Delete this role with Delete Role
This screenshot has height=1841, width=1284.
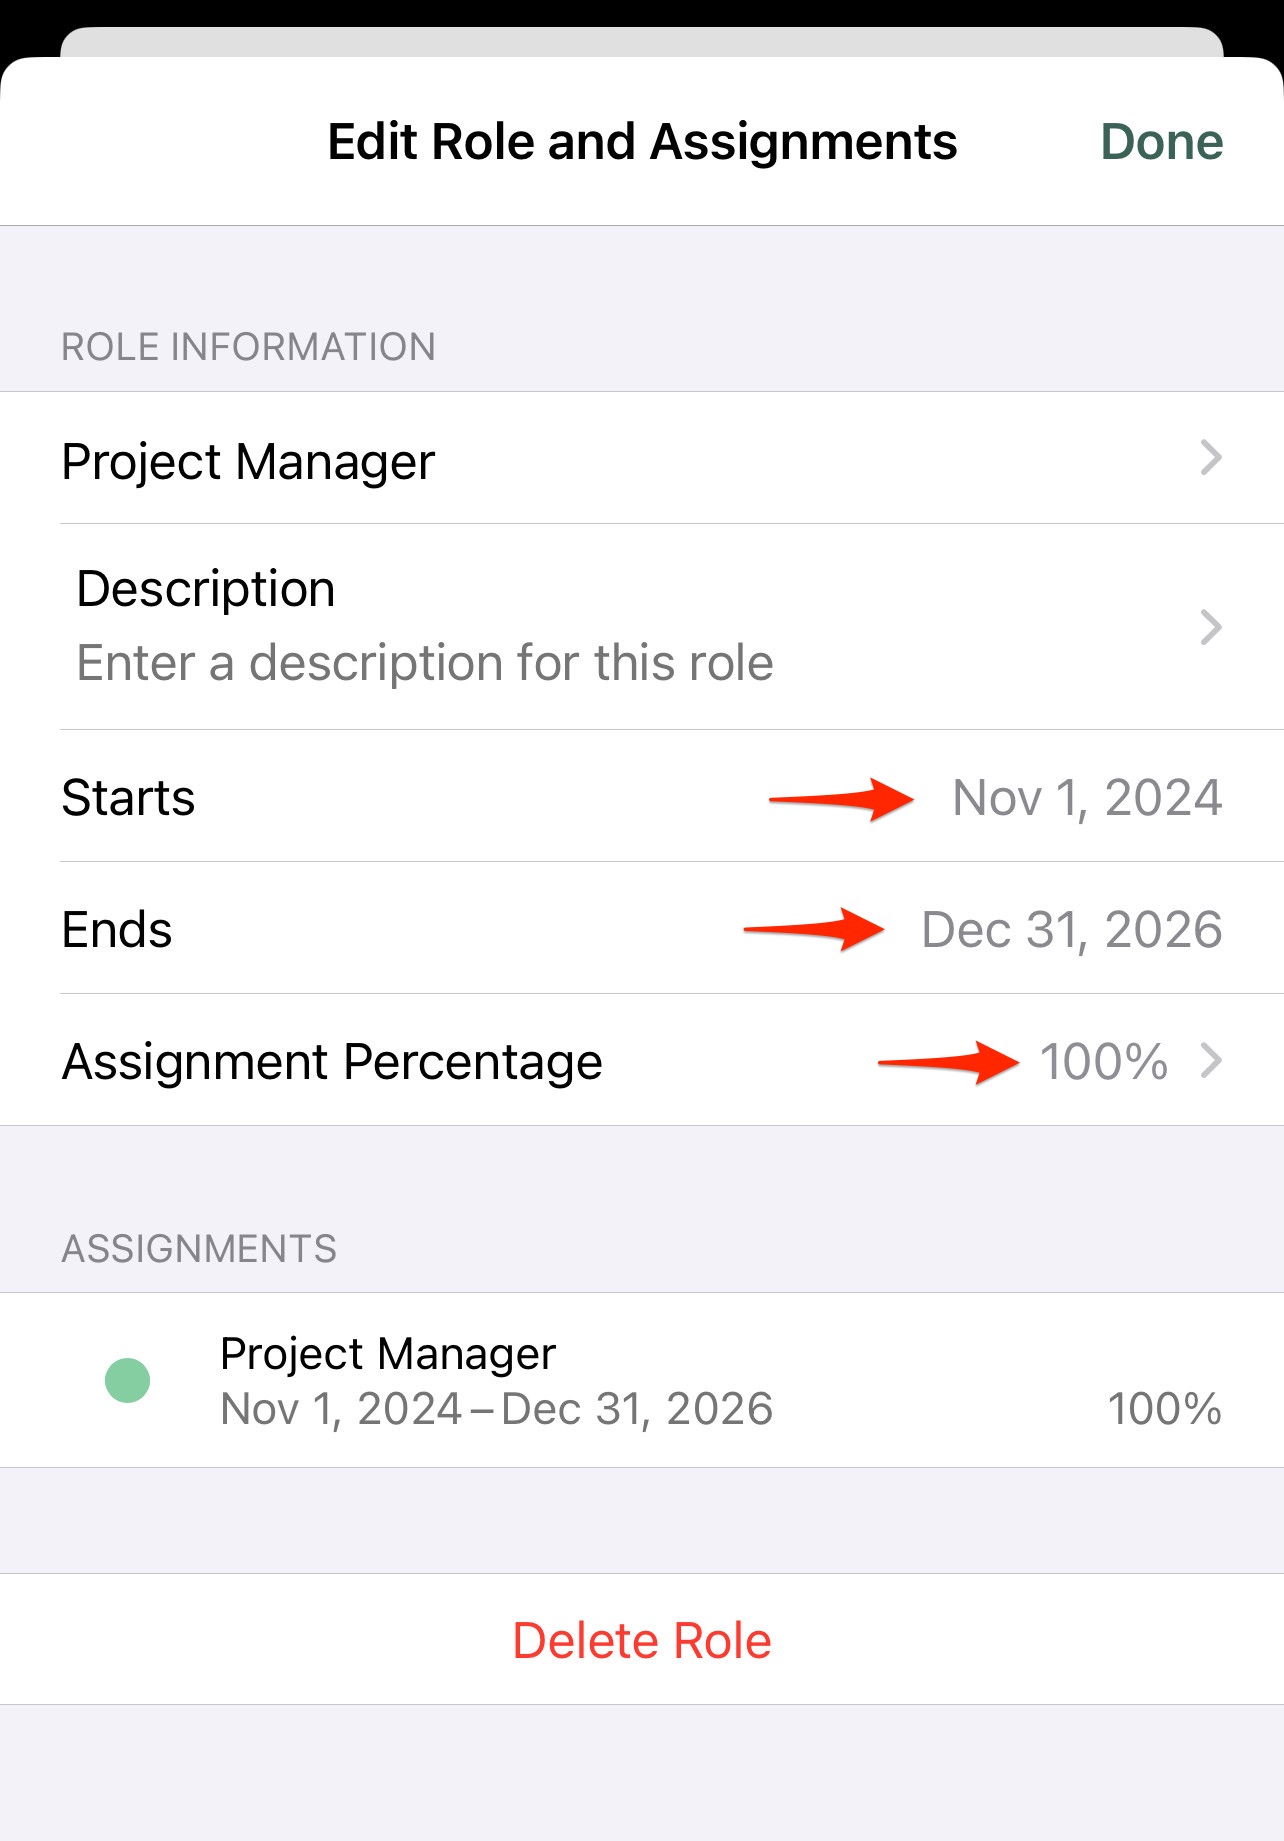[x=642, y=1640]
